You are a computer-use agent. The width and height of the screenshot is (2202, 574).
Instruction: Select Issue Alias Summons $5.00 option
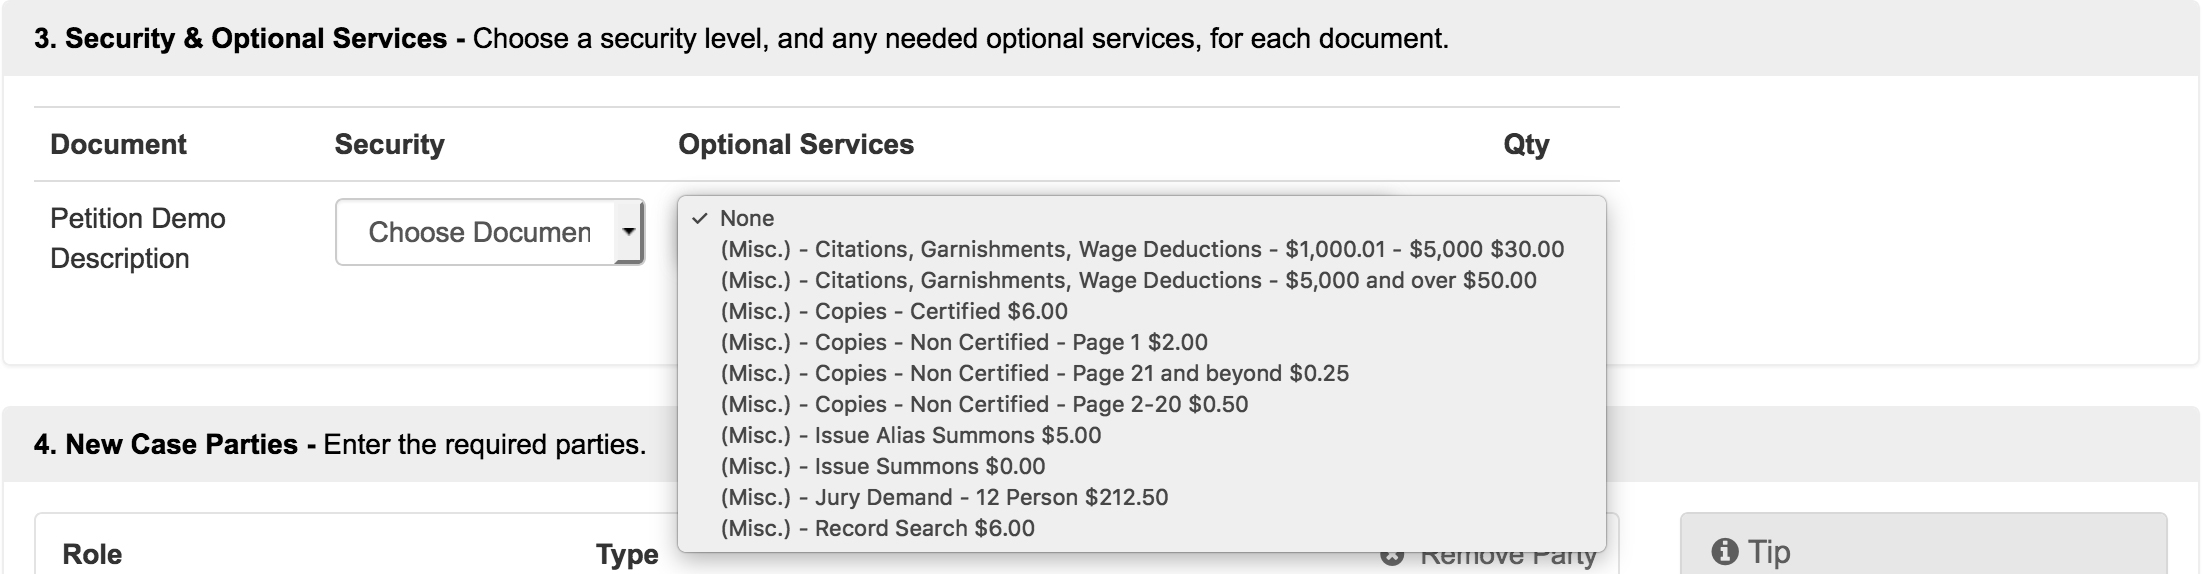pos(1141,435)
